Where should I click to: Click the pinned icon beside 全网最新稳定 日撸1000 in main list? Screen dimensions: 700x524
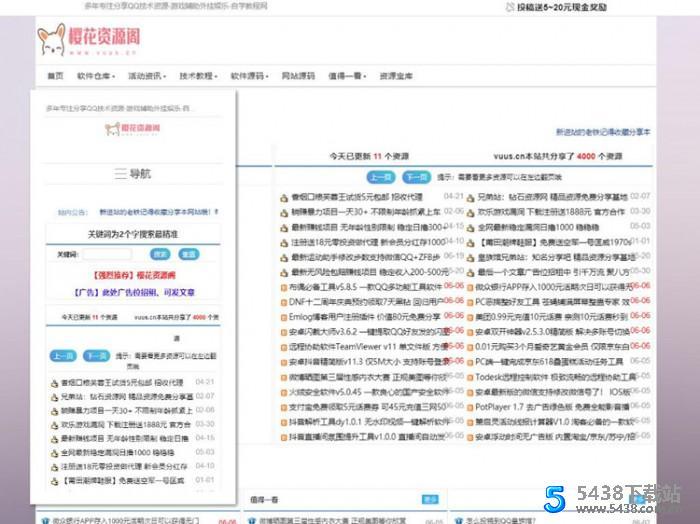[x=471, y=228]
